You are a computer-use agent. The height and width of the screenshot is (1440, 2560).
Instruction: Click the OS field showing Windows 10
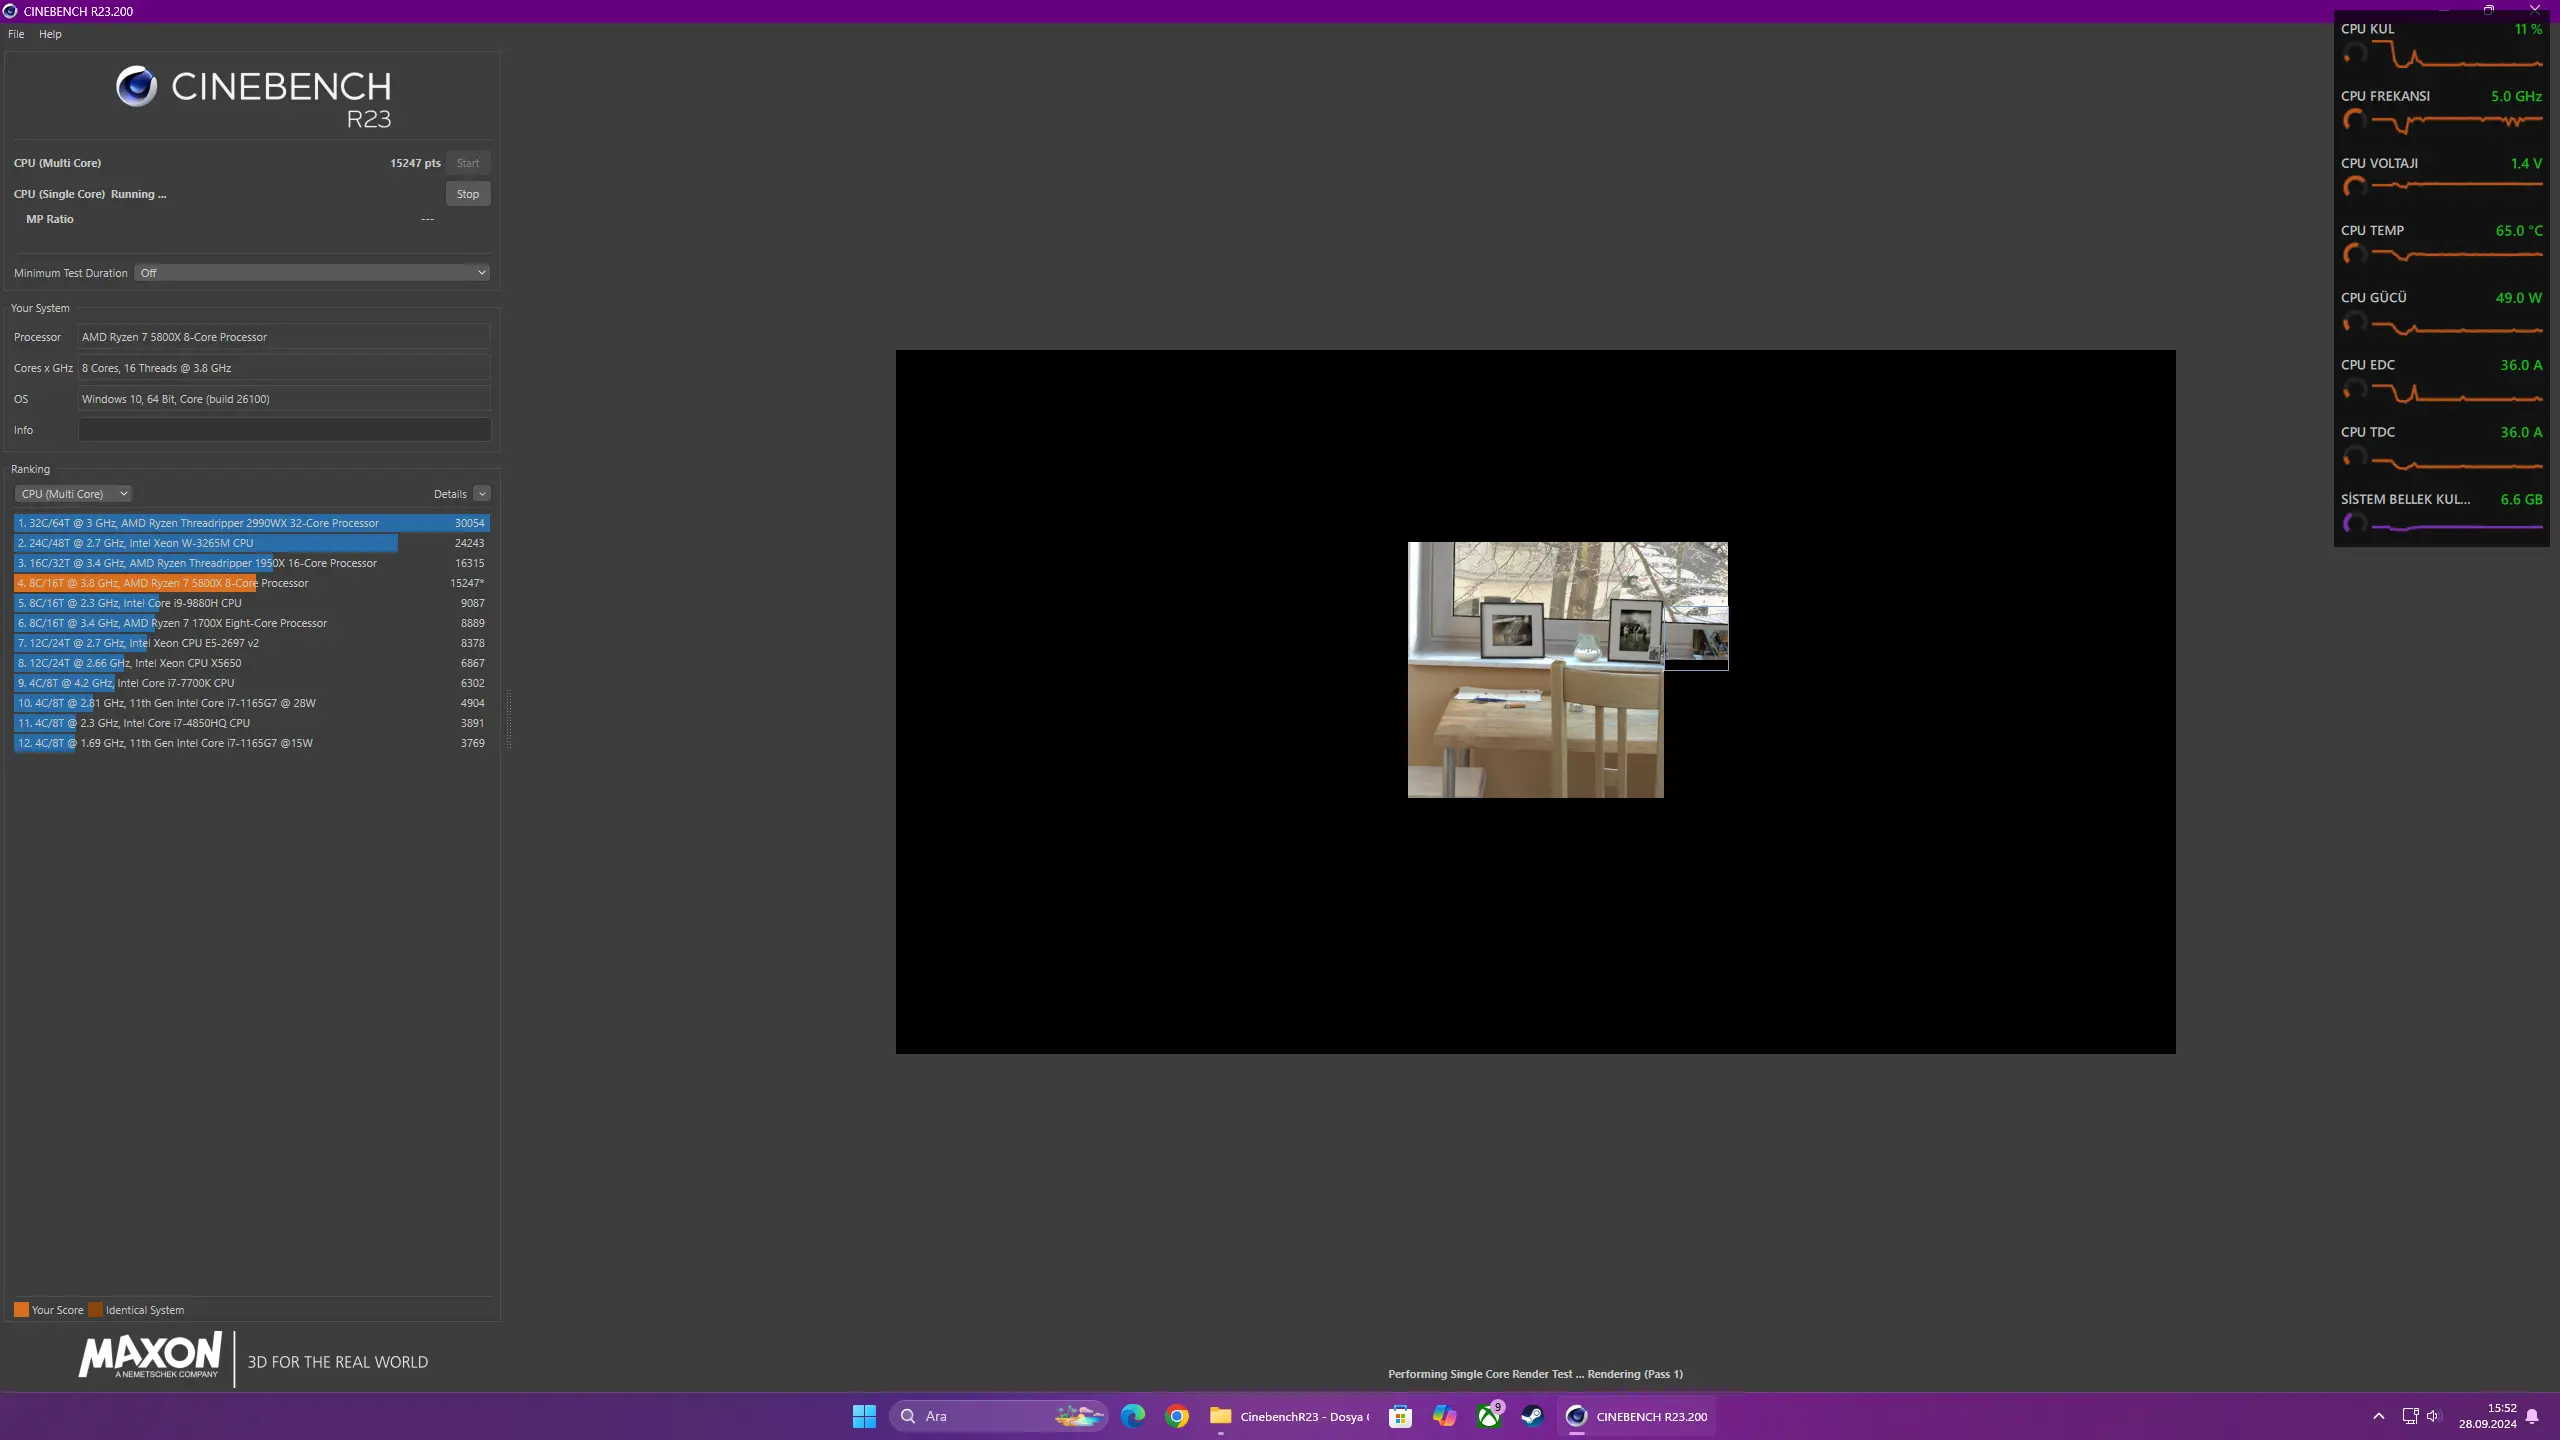click(x=284, y=399)
